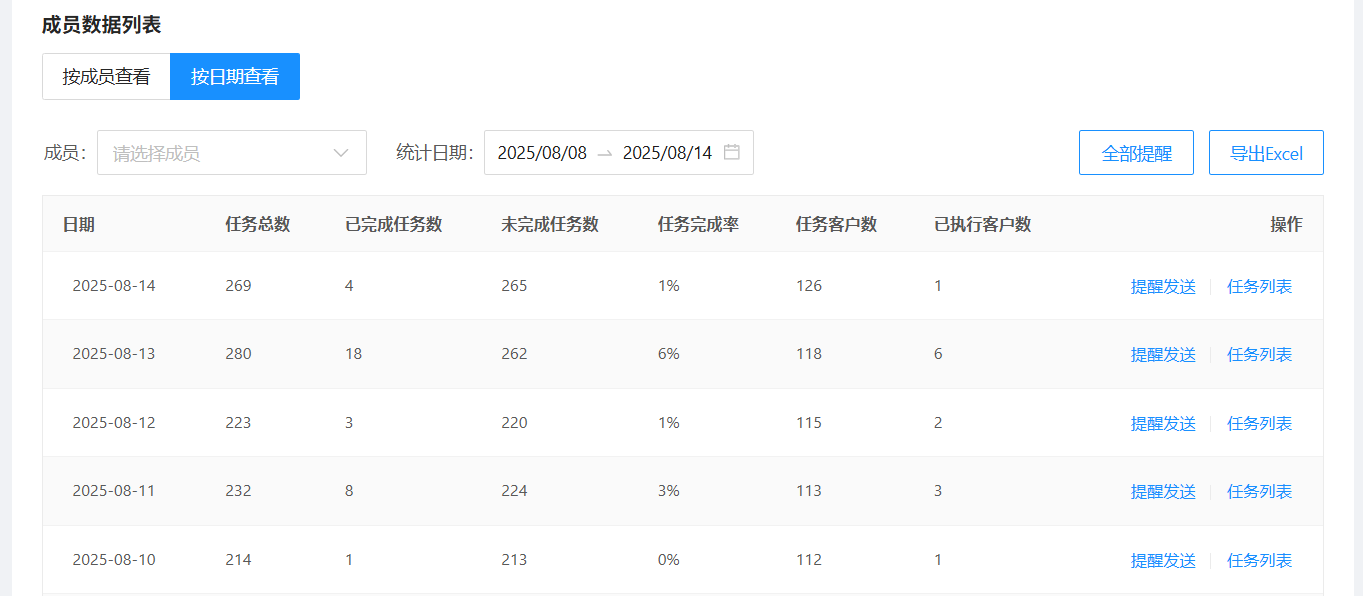
Task: Click total tasks value 280
Action: (238, 354)
